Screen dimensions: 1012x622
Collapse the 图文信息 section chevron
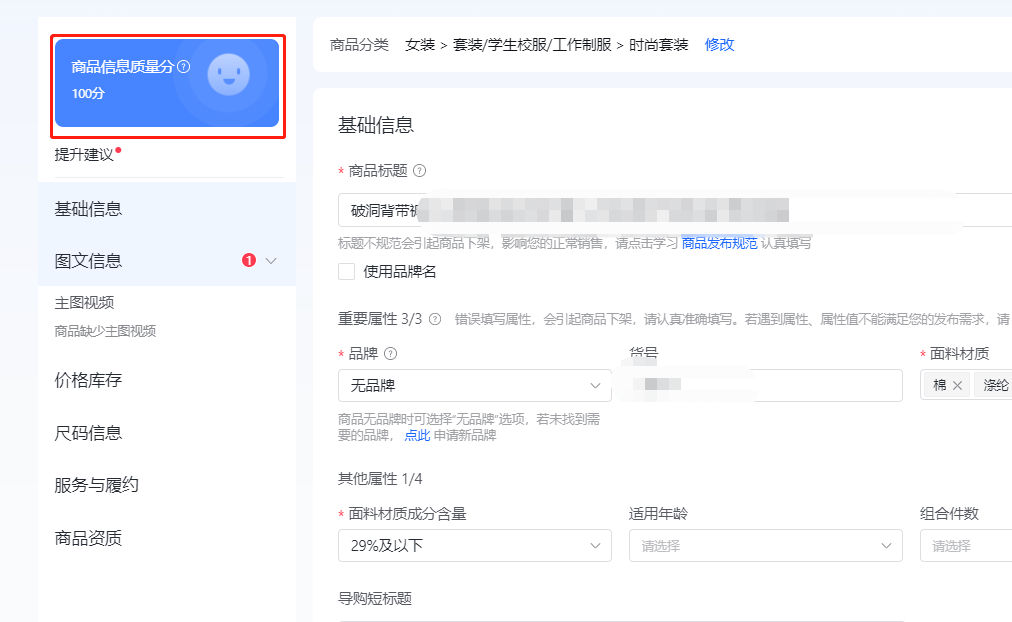click(x=269, y=260)
